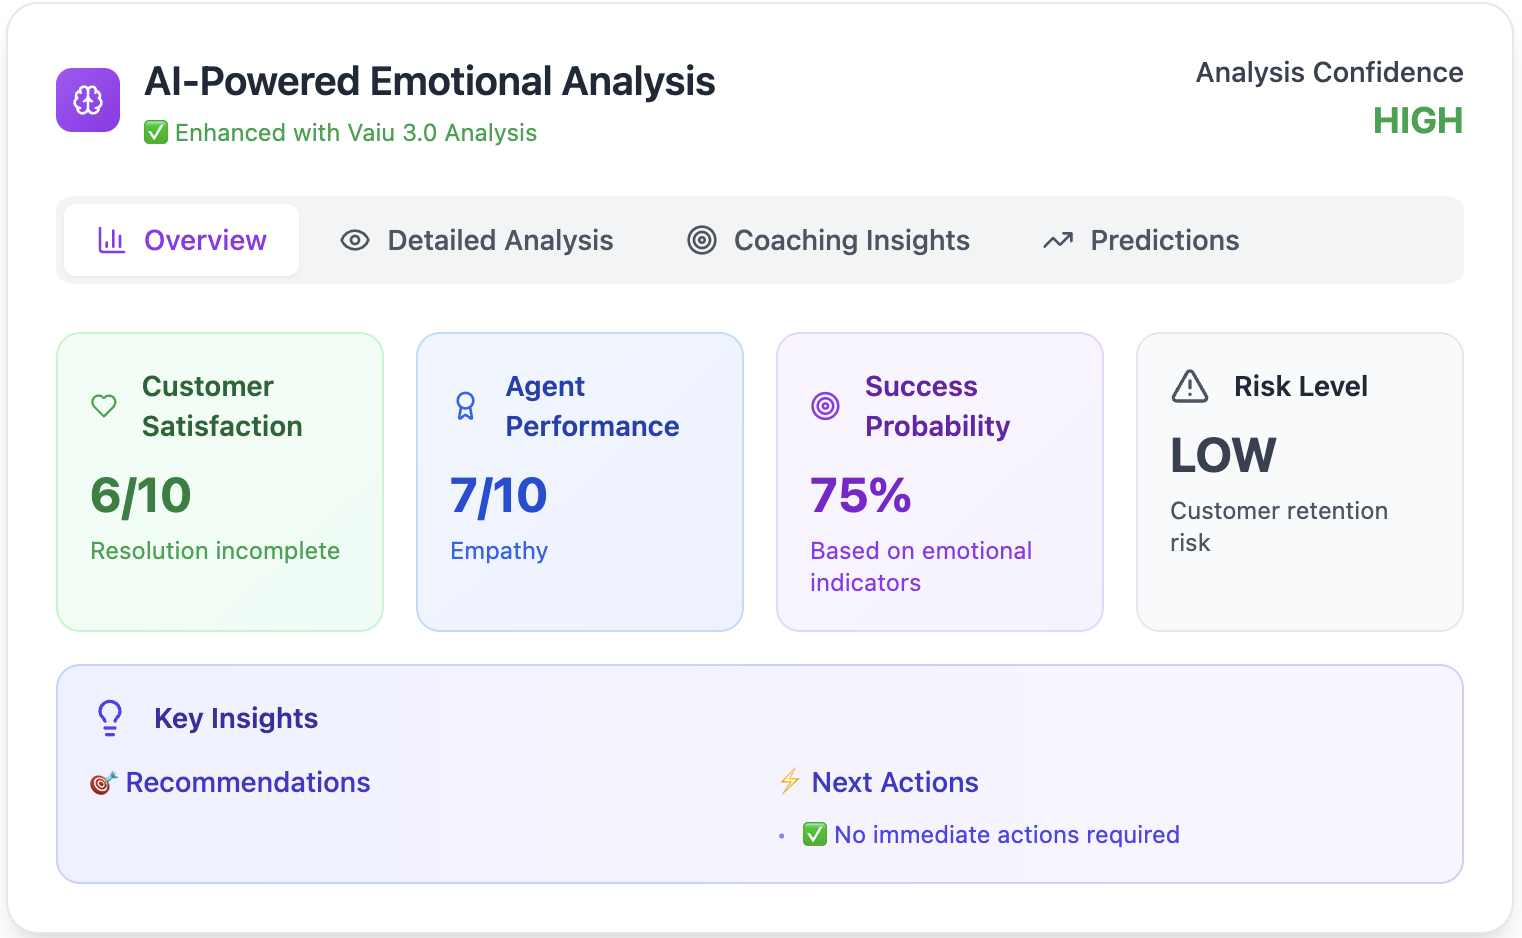1522x938 pixels.
Task: Click the checkmark beside No immediate actions required
Action: [x=815, y=834]
